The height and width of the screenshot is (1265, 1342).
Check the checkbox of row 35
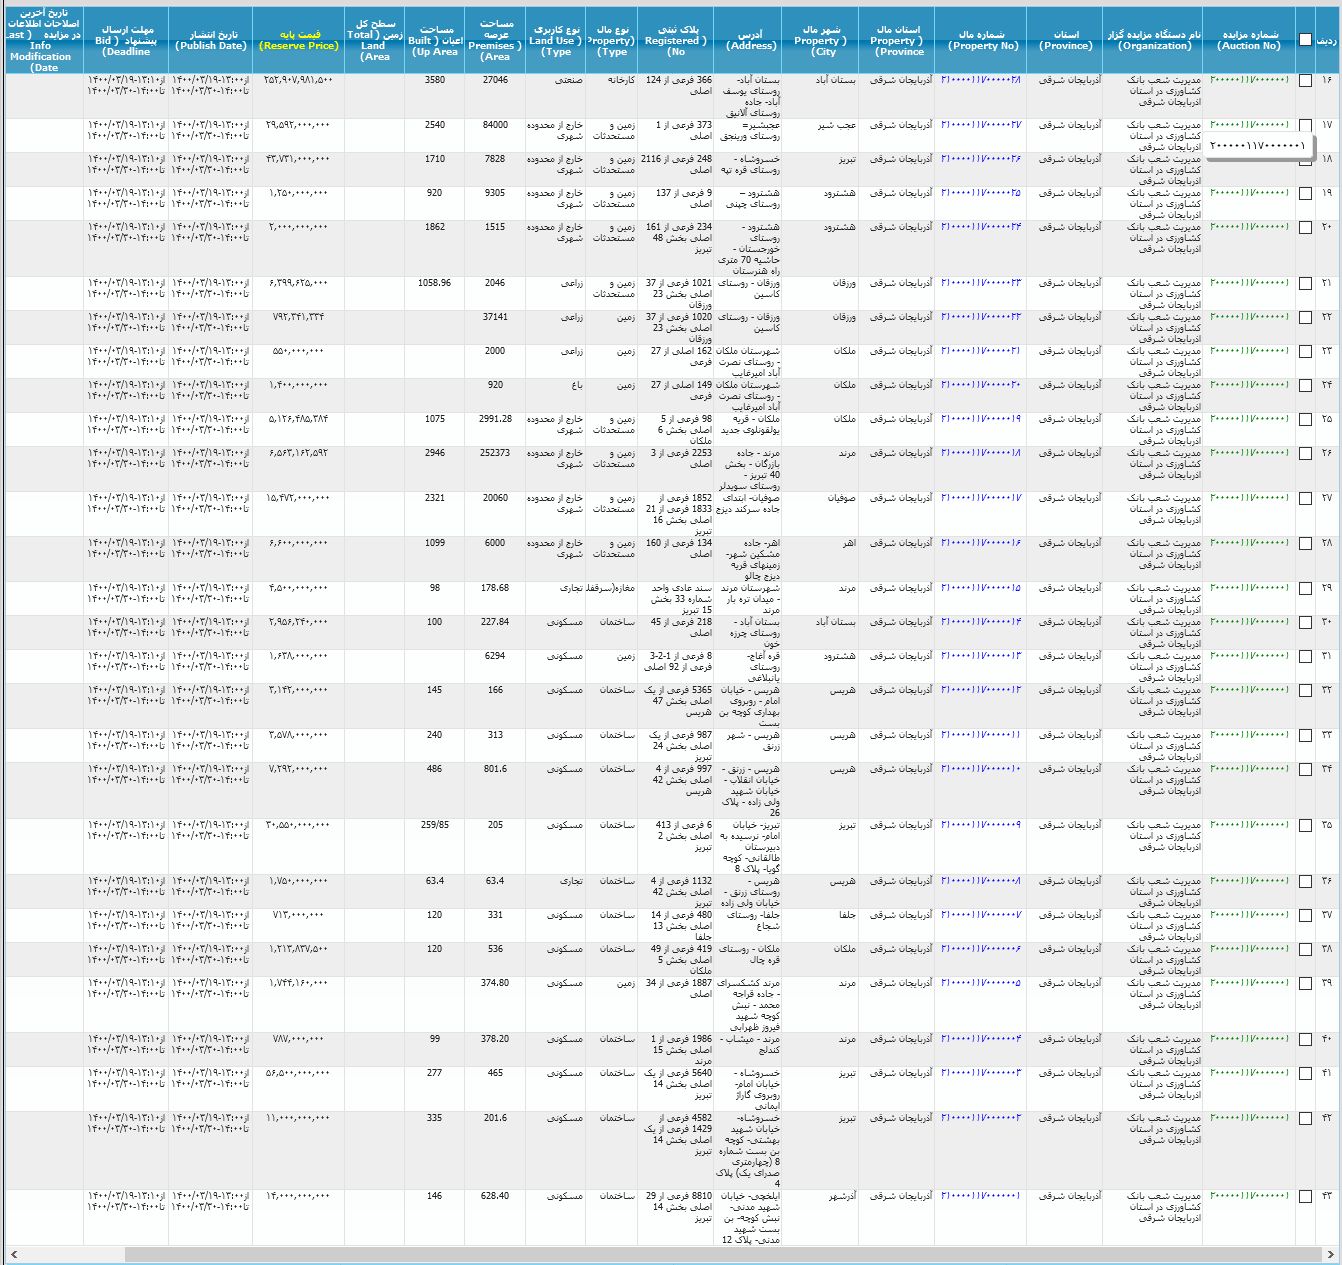1305,826
